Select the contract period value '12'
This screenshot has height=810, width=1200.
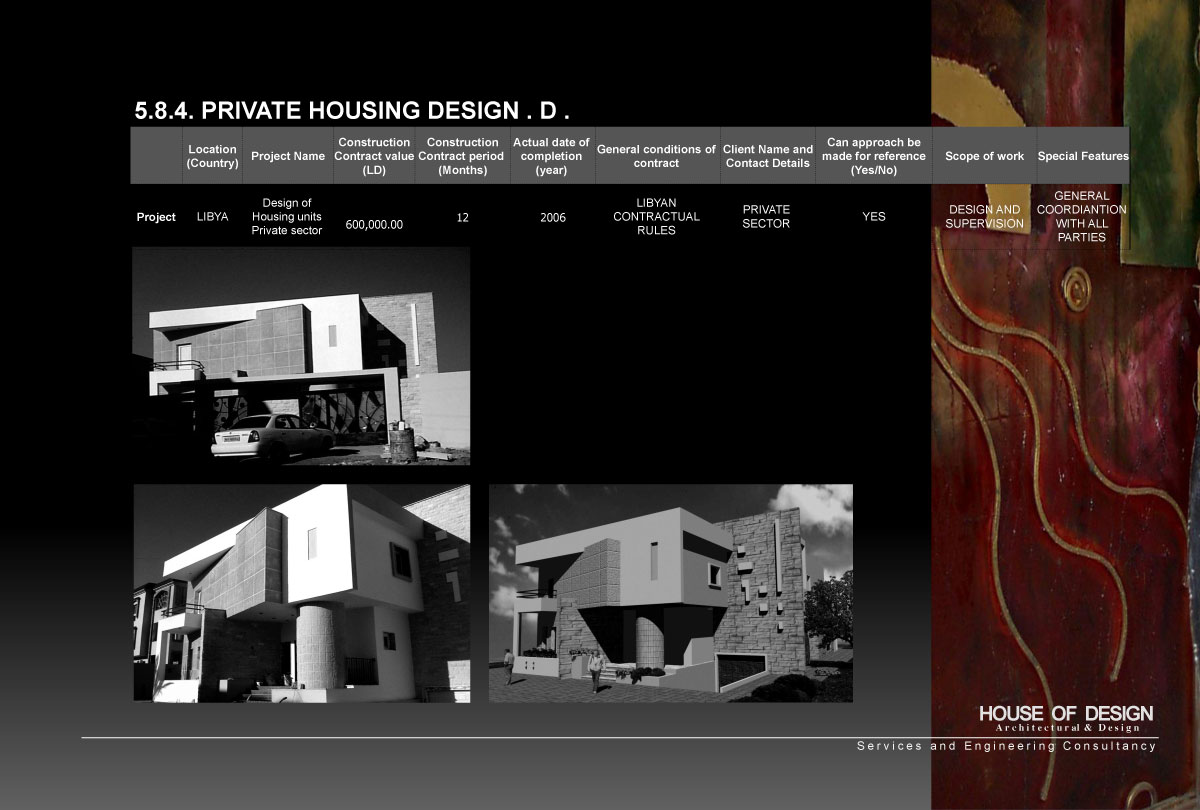pos(462,216)
